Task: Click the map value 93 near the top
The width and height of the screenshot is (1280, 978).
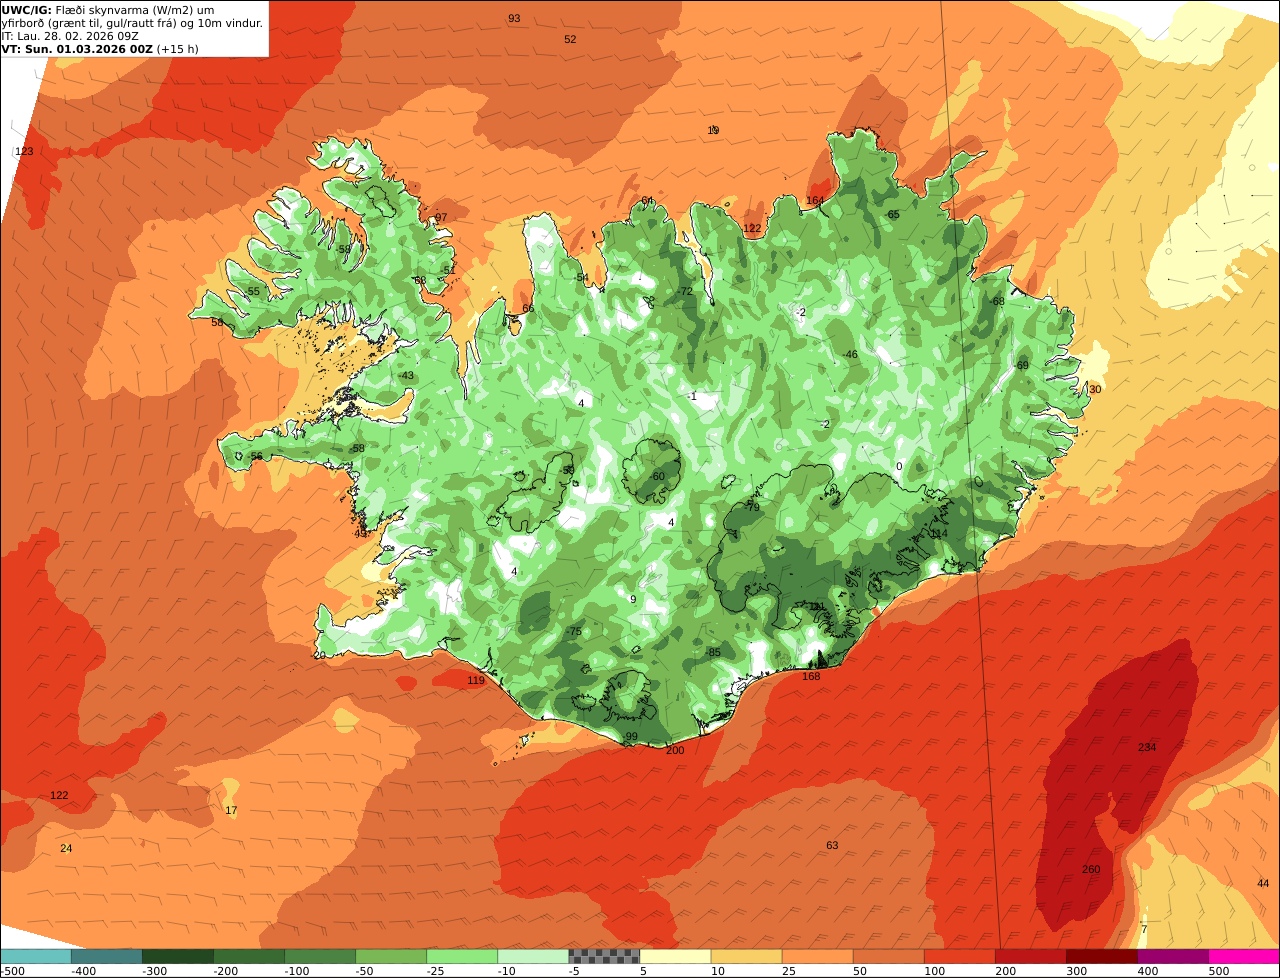Action: pos(514,18)
